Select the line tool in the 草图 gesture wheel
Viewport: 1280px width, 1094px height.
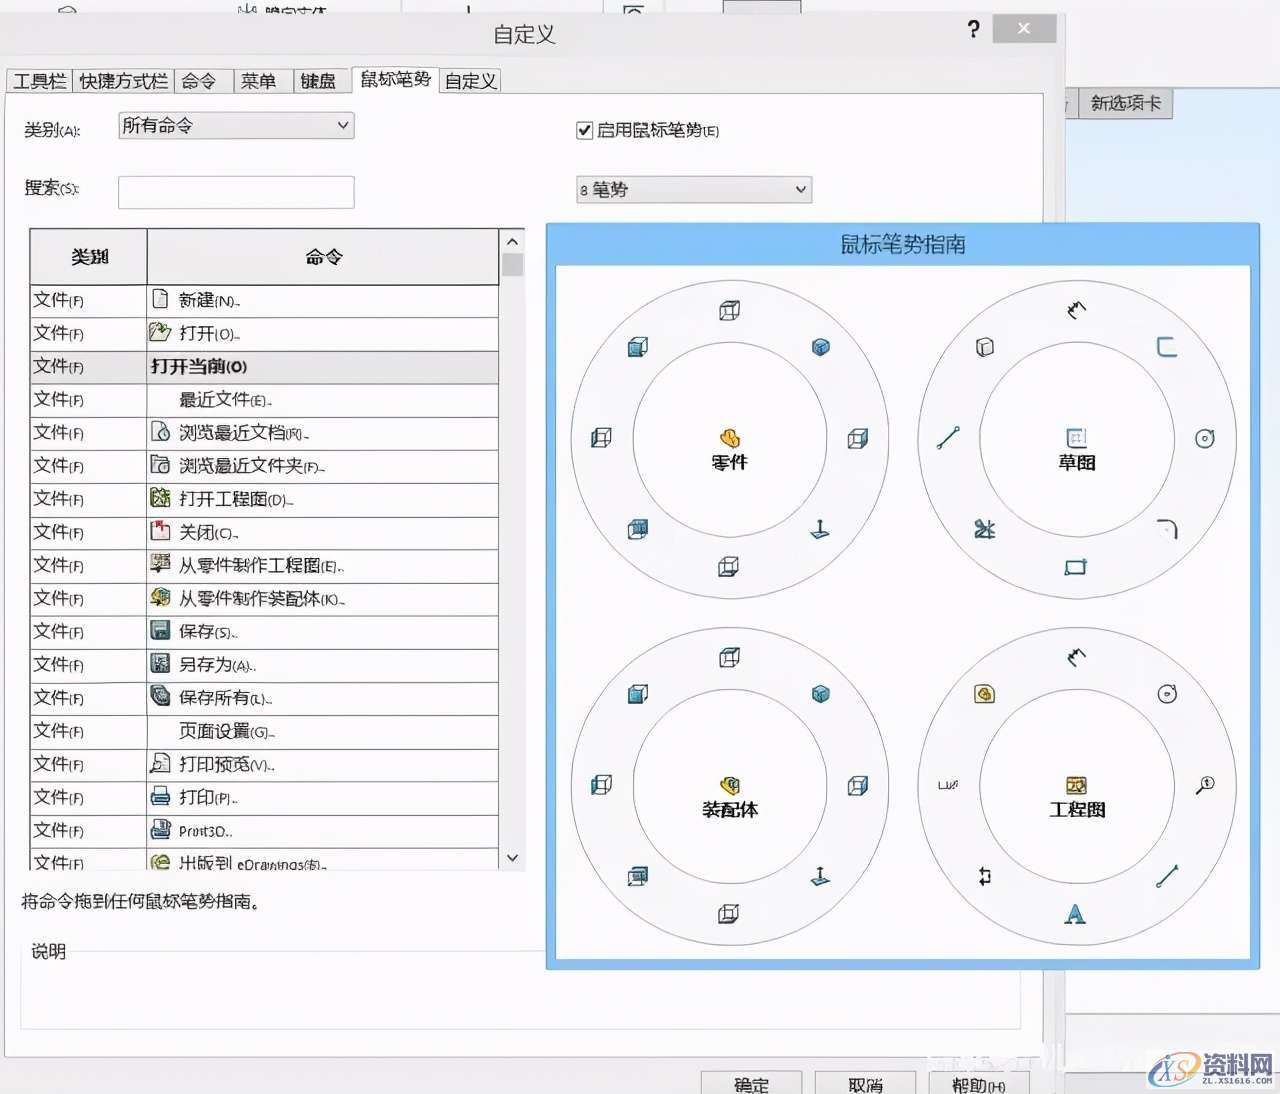tap(948, 437)
